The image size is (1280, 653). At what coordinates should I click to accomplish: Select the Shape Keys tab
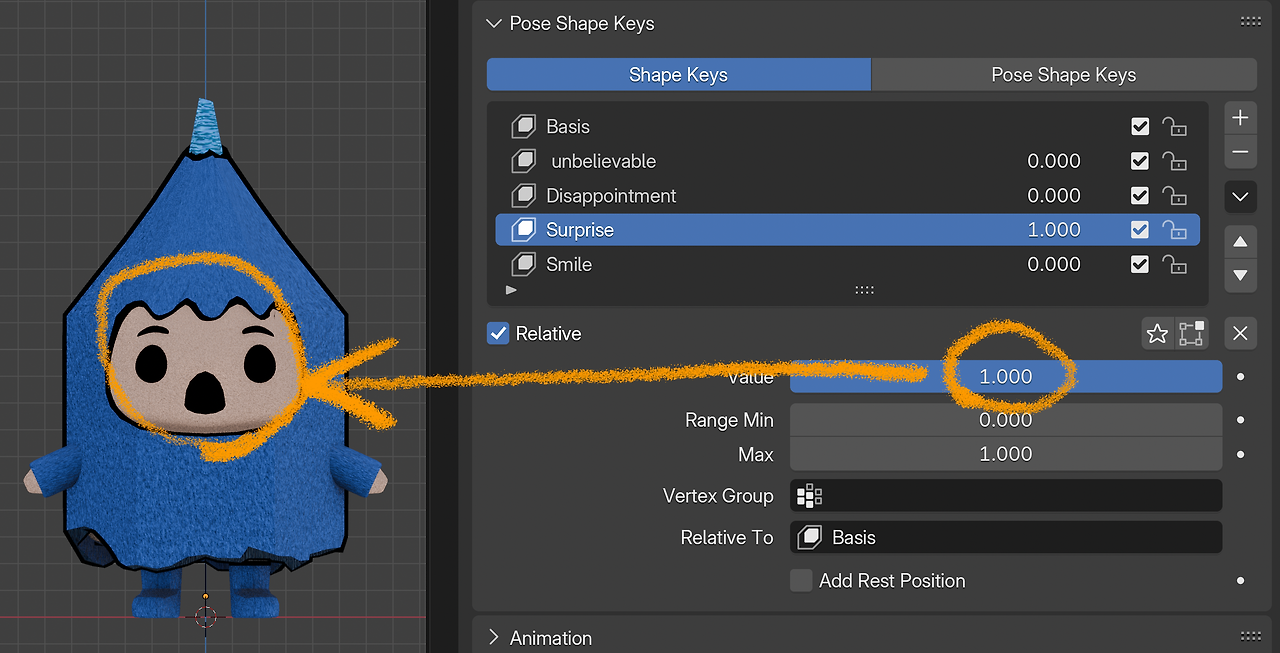pos(678,74)
